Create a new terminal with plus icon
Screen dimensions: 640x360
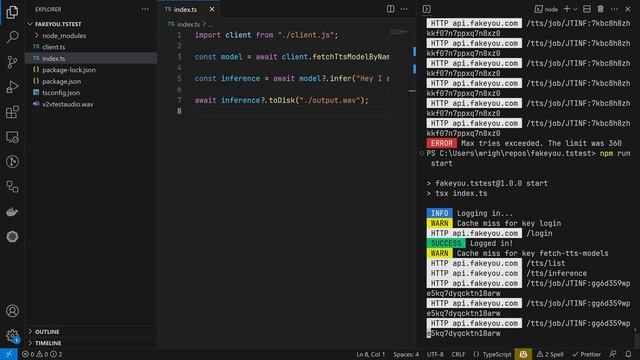(x=566, y=9)
